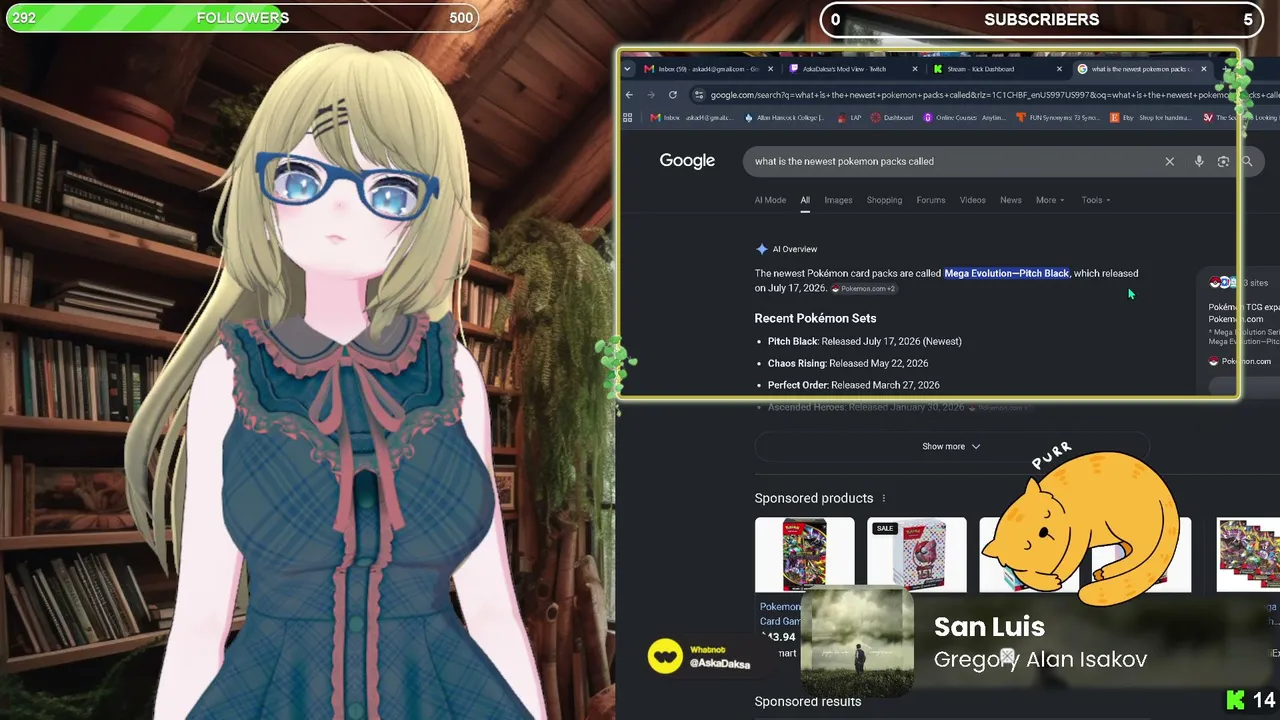Close the Twitch Mod View tab
Viewport: 1280px width, 720px height.
tap(915, 69)
